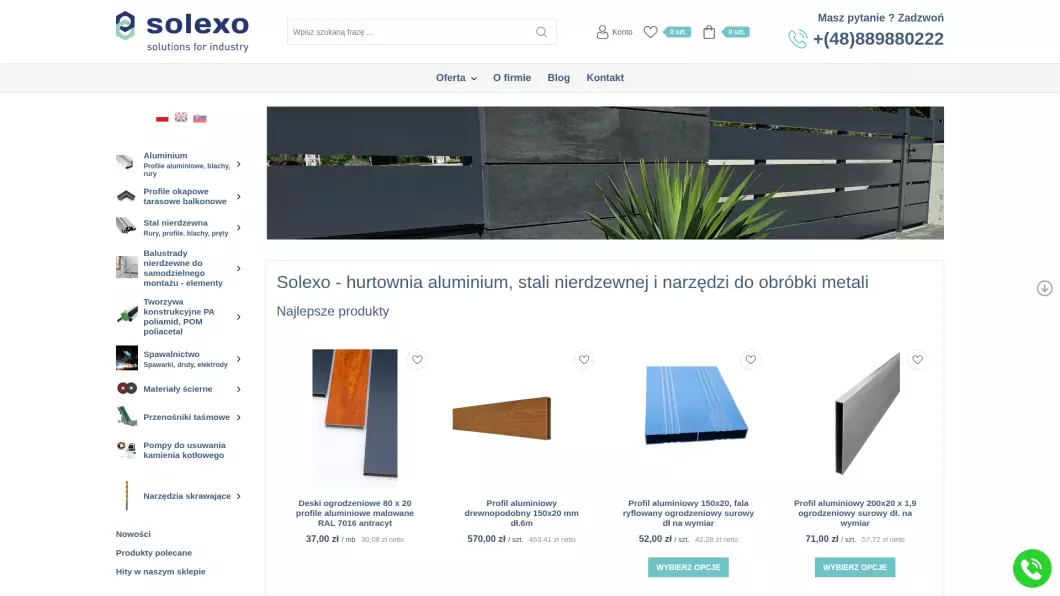
Task: Open the O firmie menu item
Action: pos(512,78)
